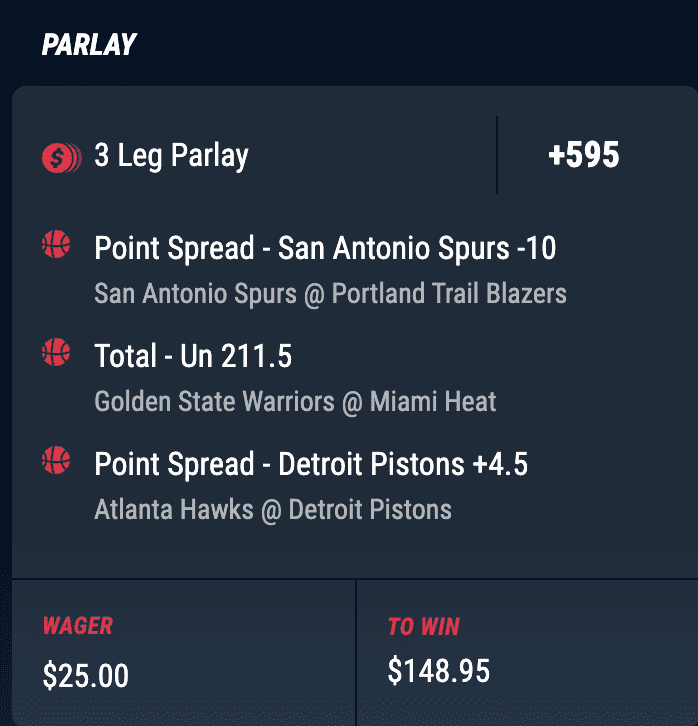Click divider line next to parlay odds
Screen dimensions: 698x726
497,155
